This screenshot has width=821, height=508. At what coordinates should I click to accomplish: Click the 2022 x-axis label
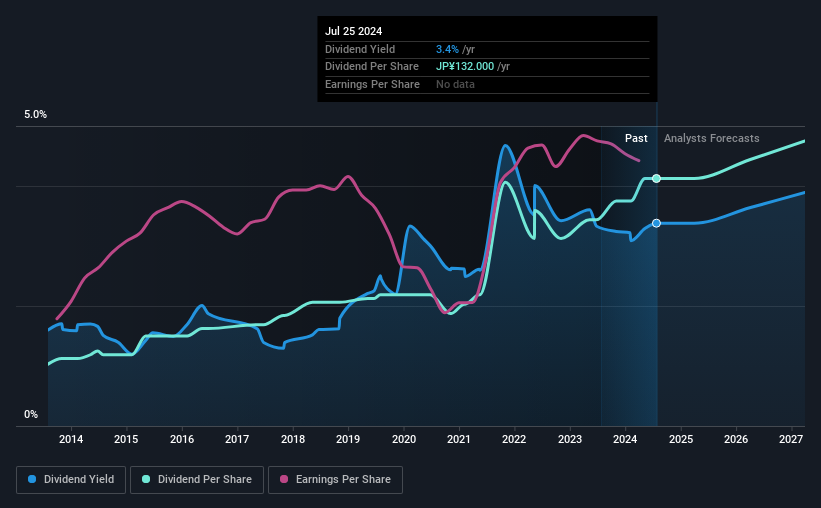514,439
